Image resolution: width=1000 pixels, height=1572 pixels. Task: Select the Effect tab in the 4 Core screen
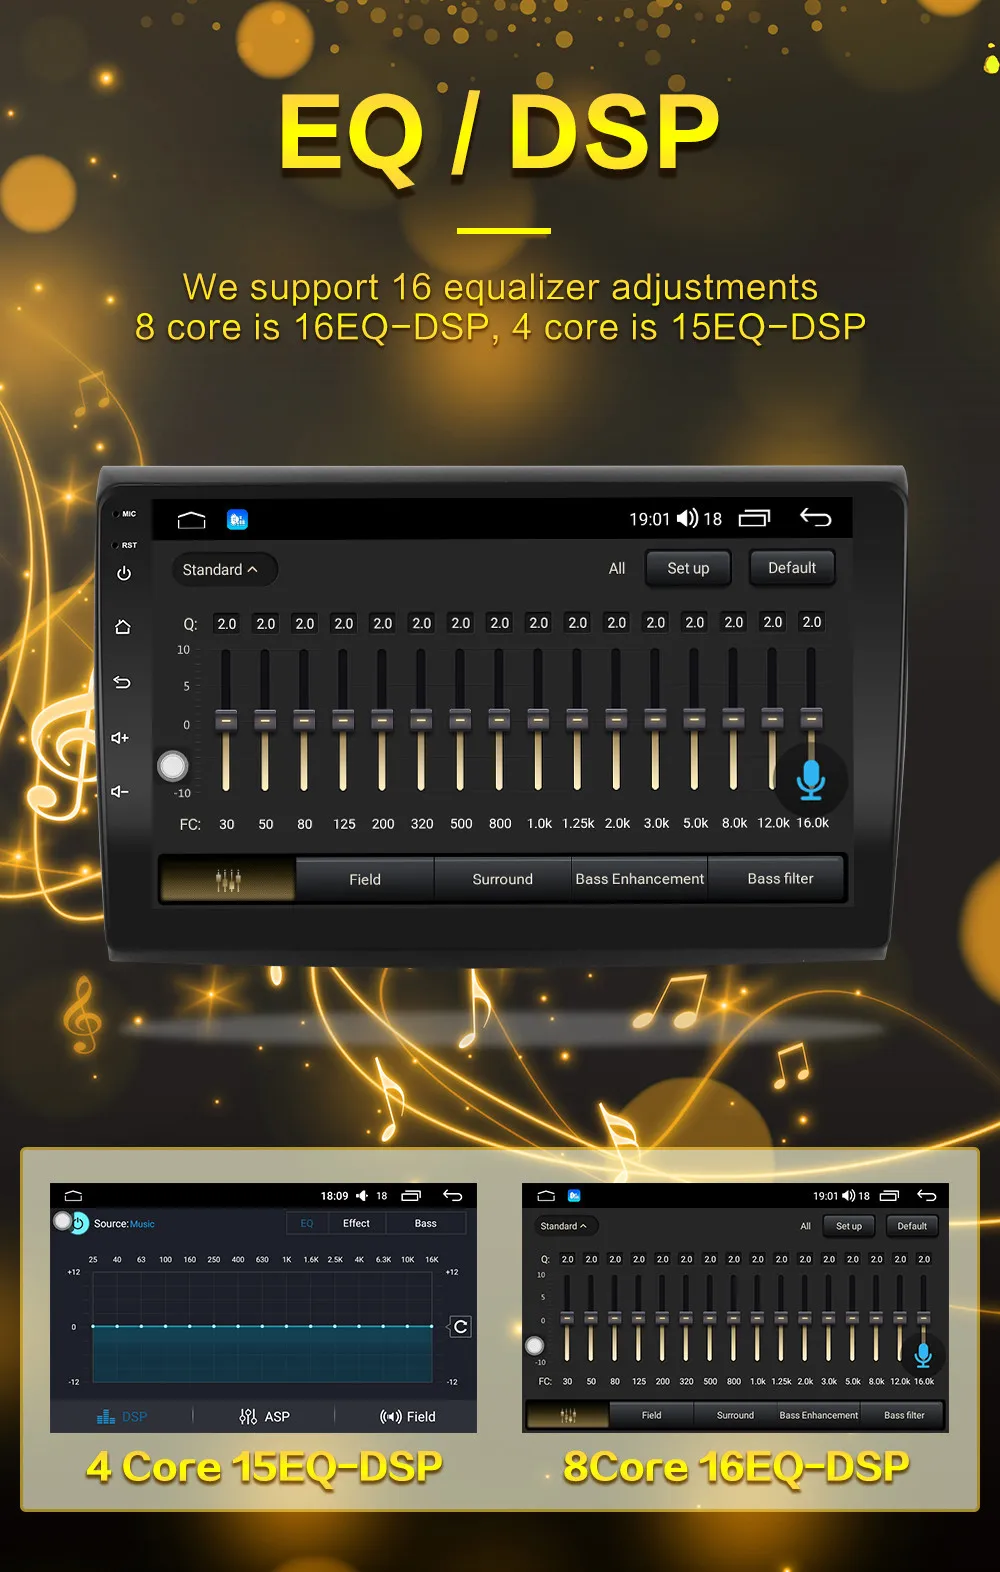(356, 1224)
